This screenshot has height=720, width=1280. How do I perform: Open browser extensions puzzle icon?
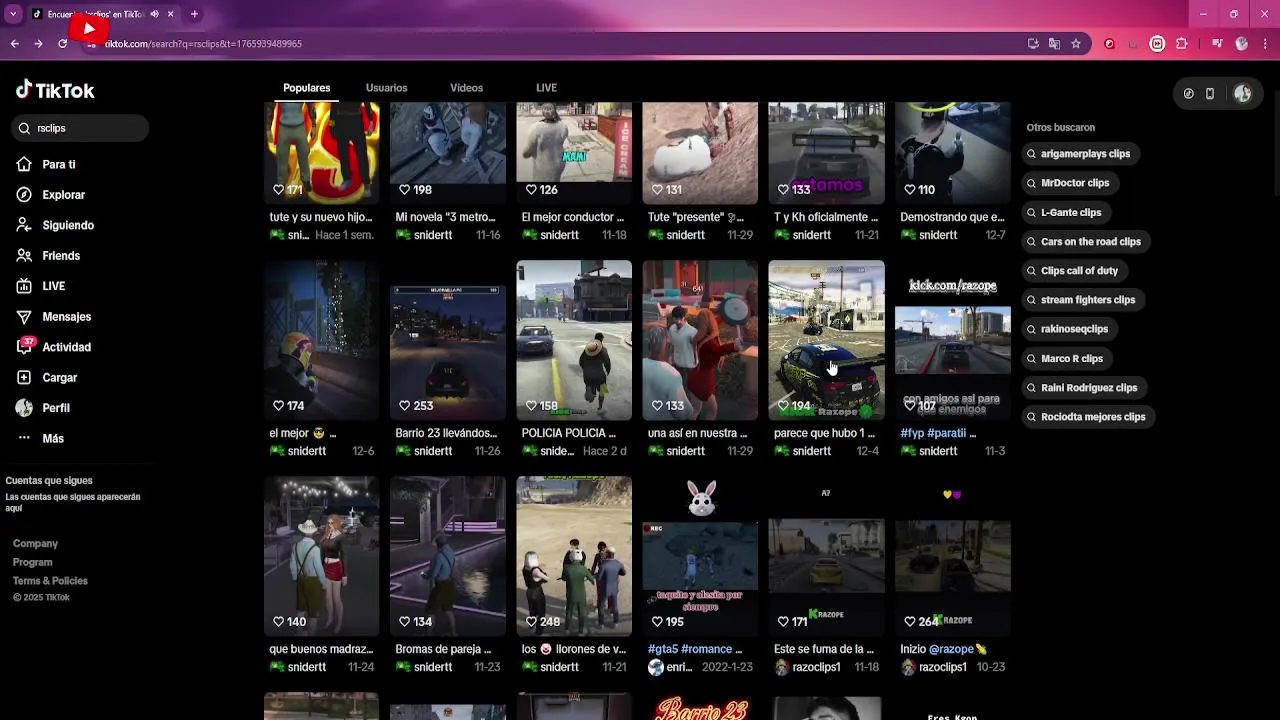1182,44
